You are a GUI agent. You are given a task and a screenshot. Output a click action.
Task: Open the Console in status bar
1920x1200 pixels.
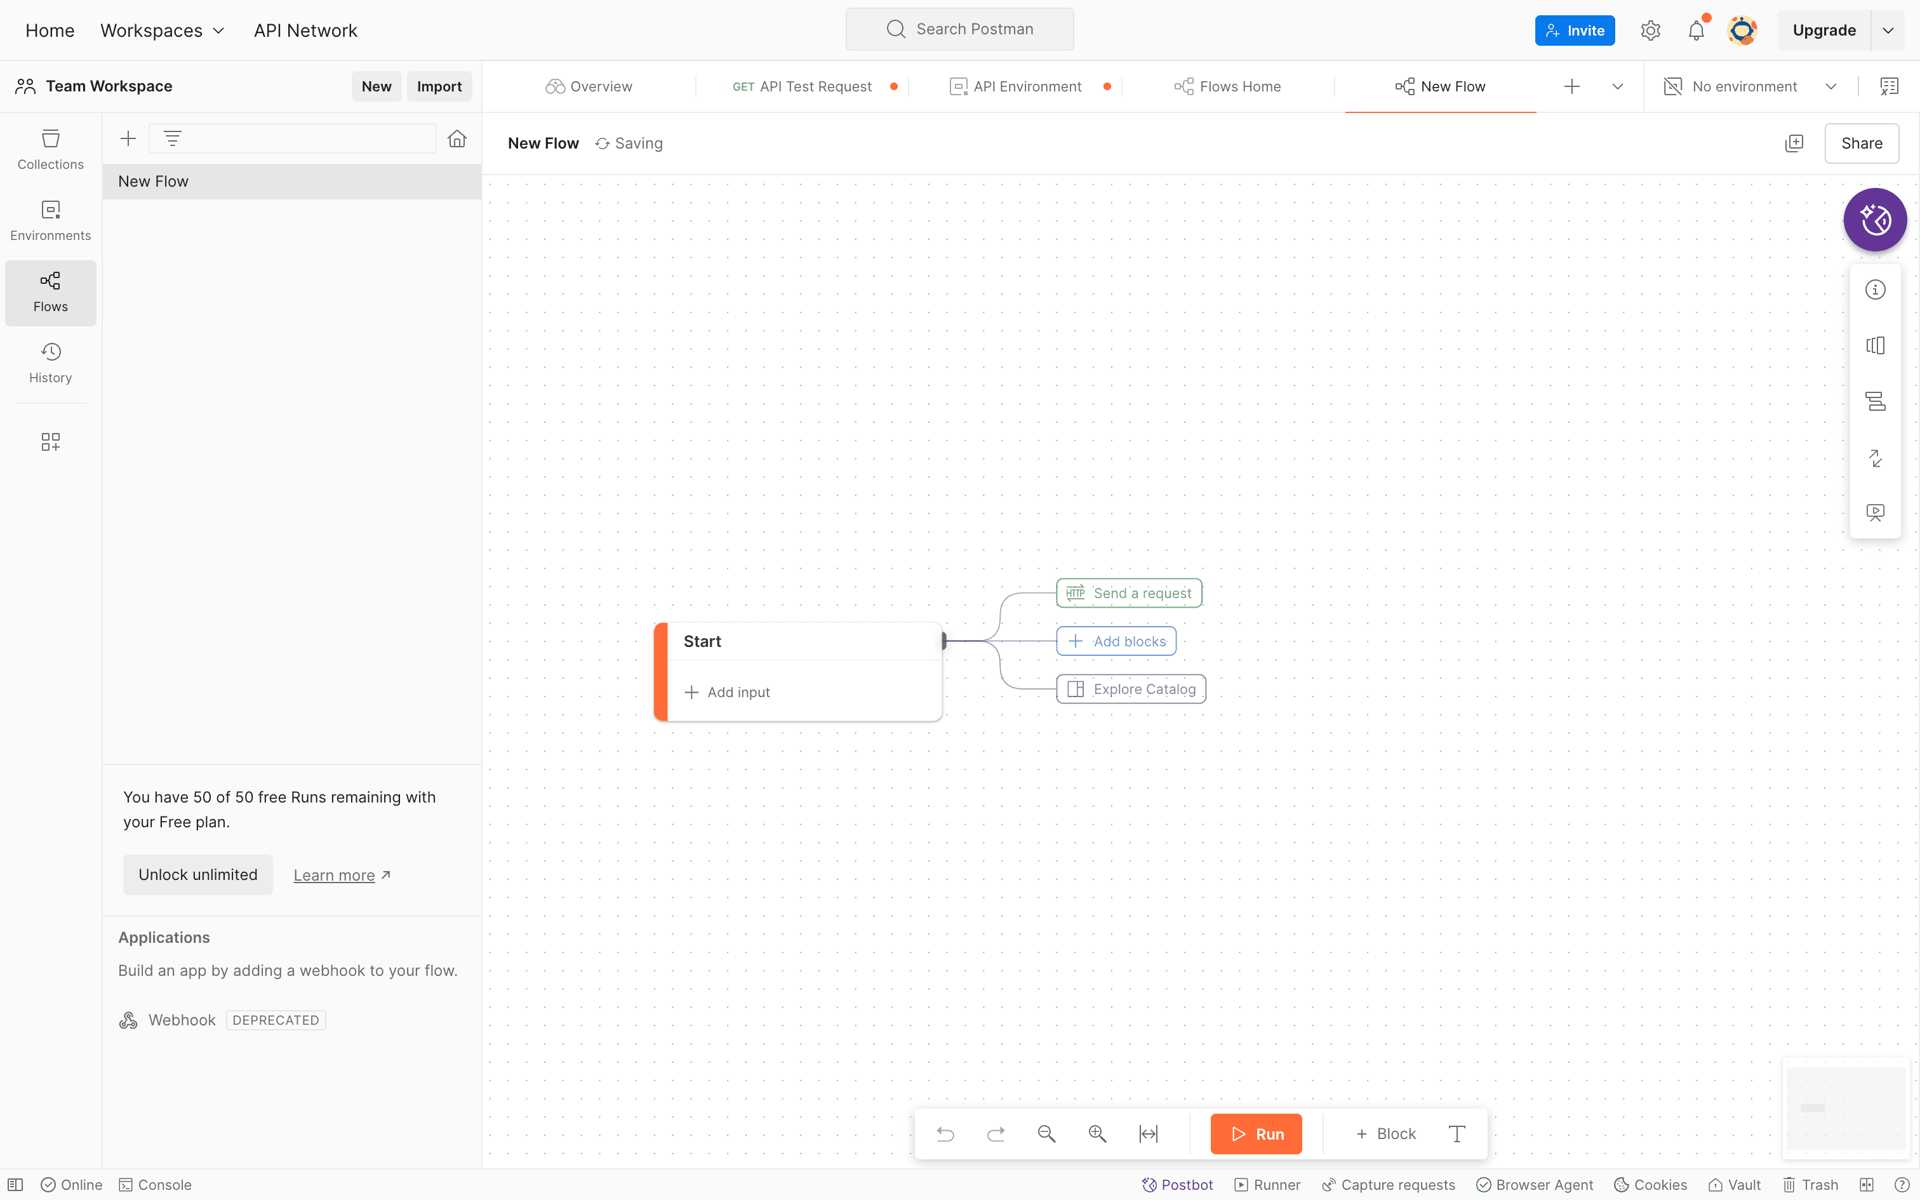click(x=155, y=1185)
